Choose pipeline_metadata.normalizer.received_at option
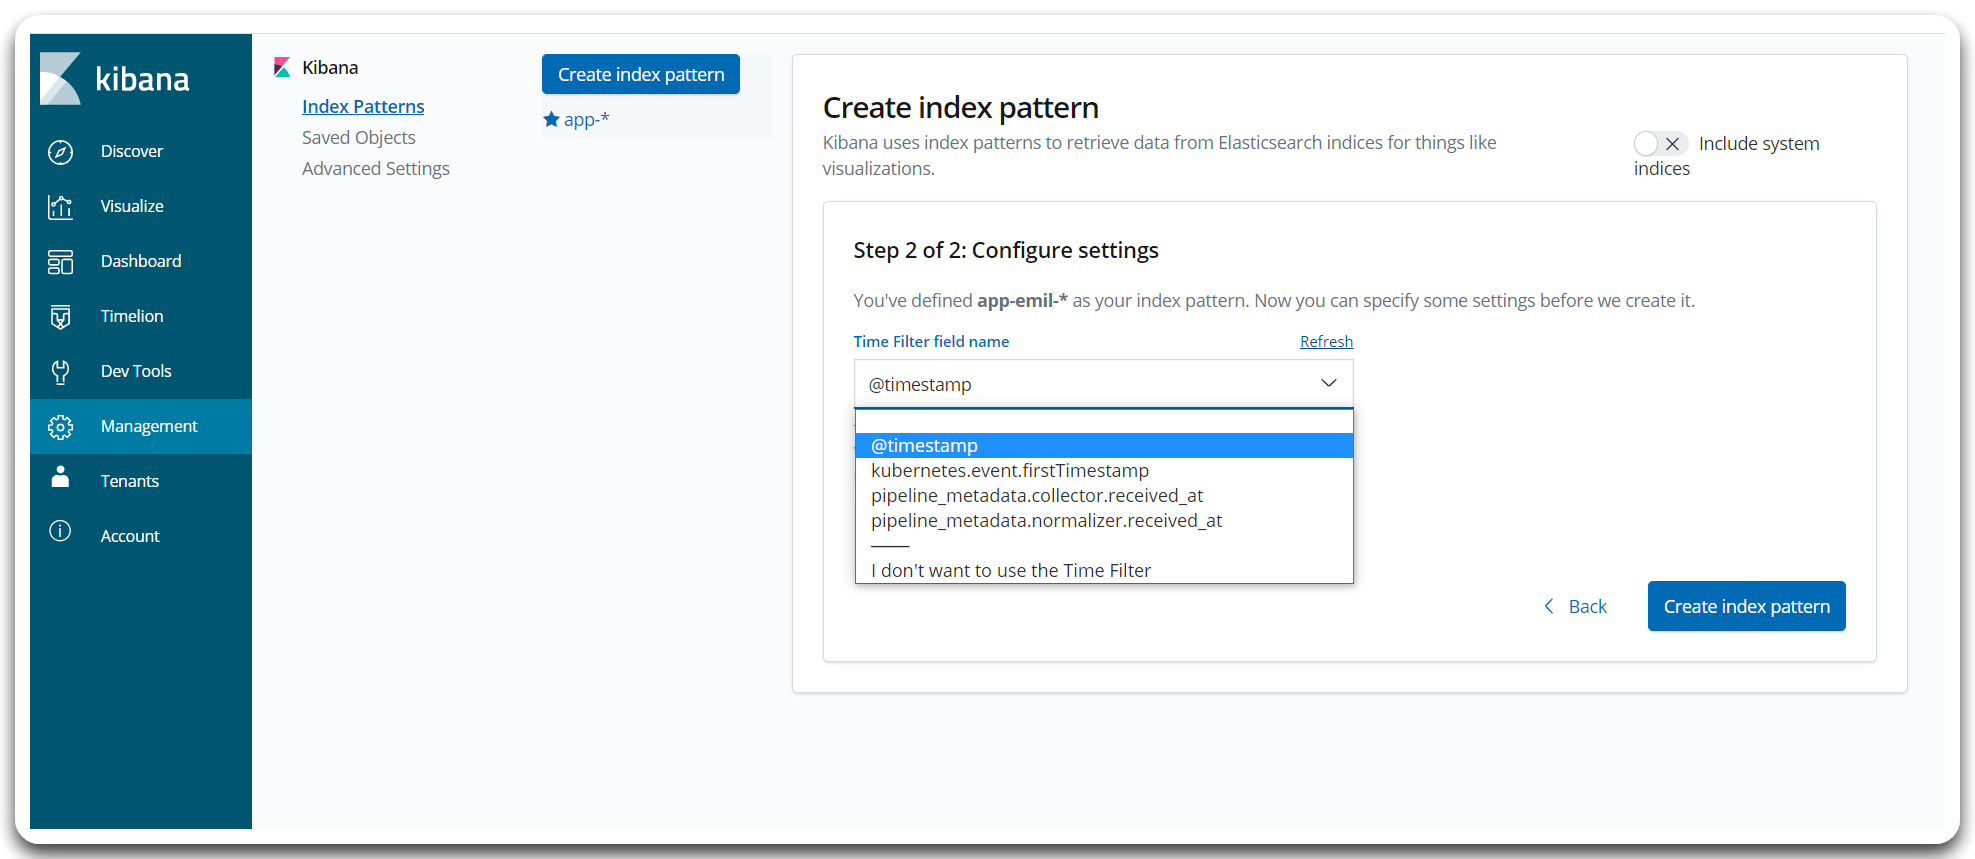The image size is (1975, 859). point(1104,521)
